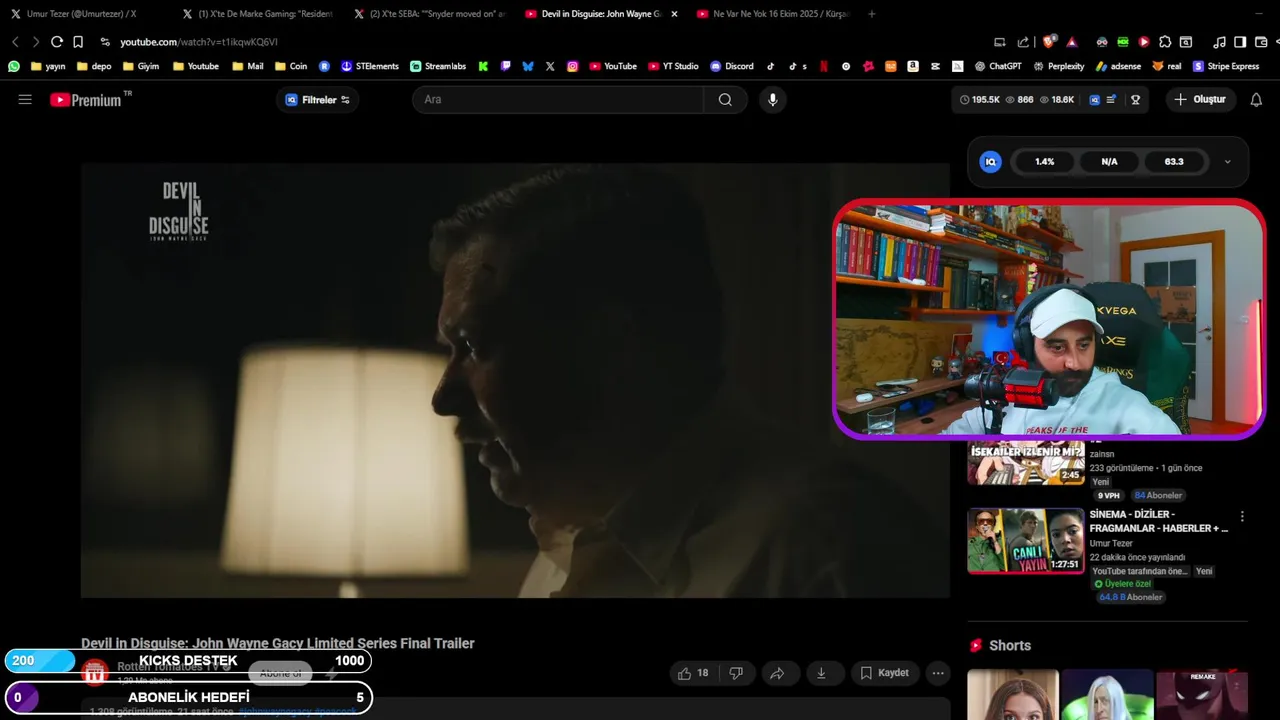Open Discord bookmark
The width and height of the screenshot is (1280, 720).
point(732,66)
